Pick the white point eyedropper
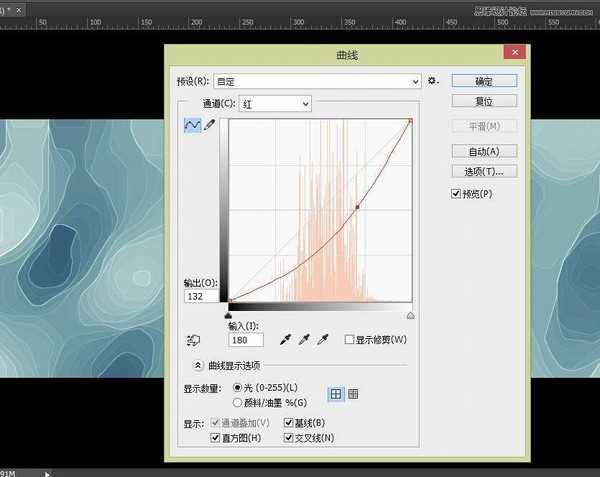600x477 pixels. pyautogui.click(x=322, y=340)
